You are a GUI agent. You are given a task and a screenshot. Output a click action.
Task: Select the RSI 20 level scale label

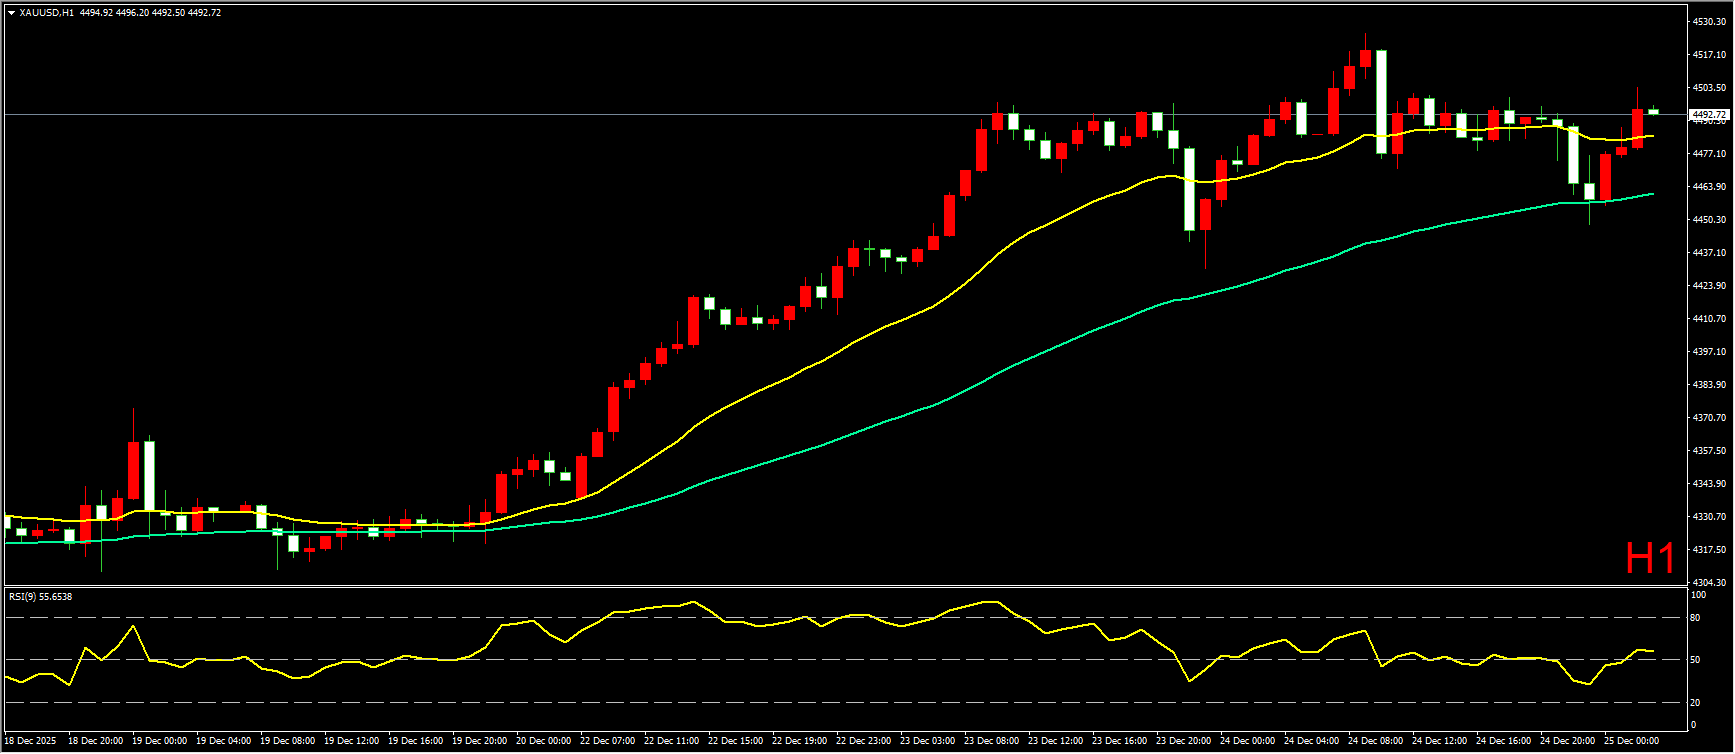pos(1695,702)
